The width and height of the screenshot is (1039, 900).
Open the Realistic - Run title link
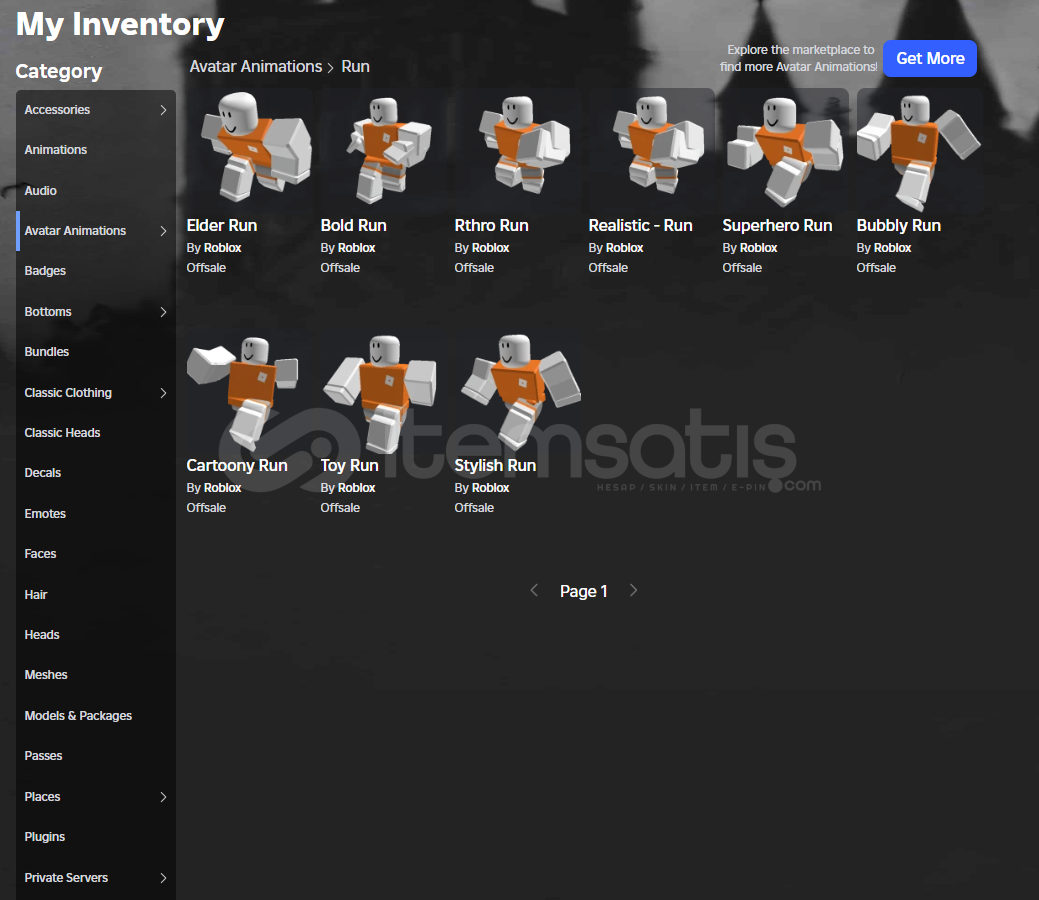[x=640, y=226]
